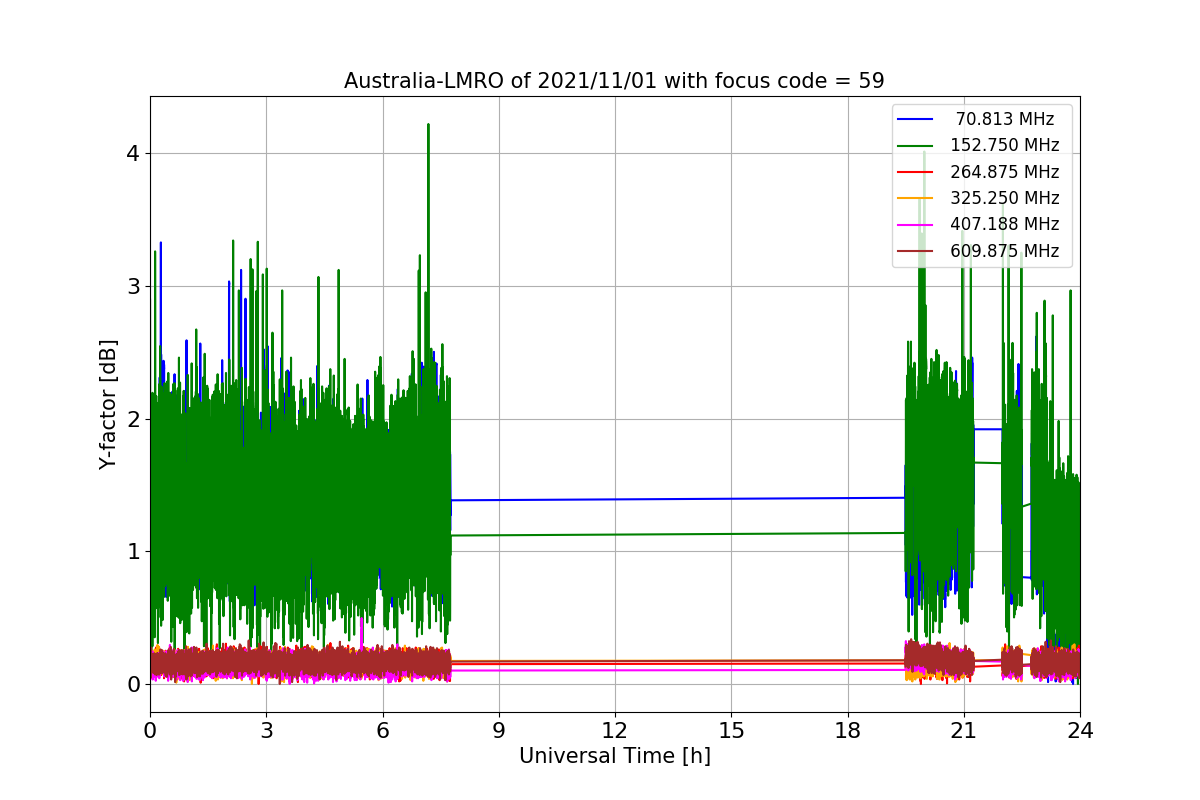Click the orange line swatch in the legend
This screenshot has height=800, width=1200.
(916, 199)
